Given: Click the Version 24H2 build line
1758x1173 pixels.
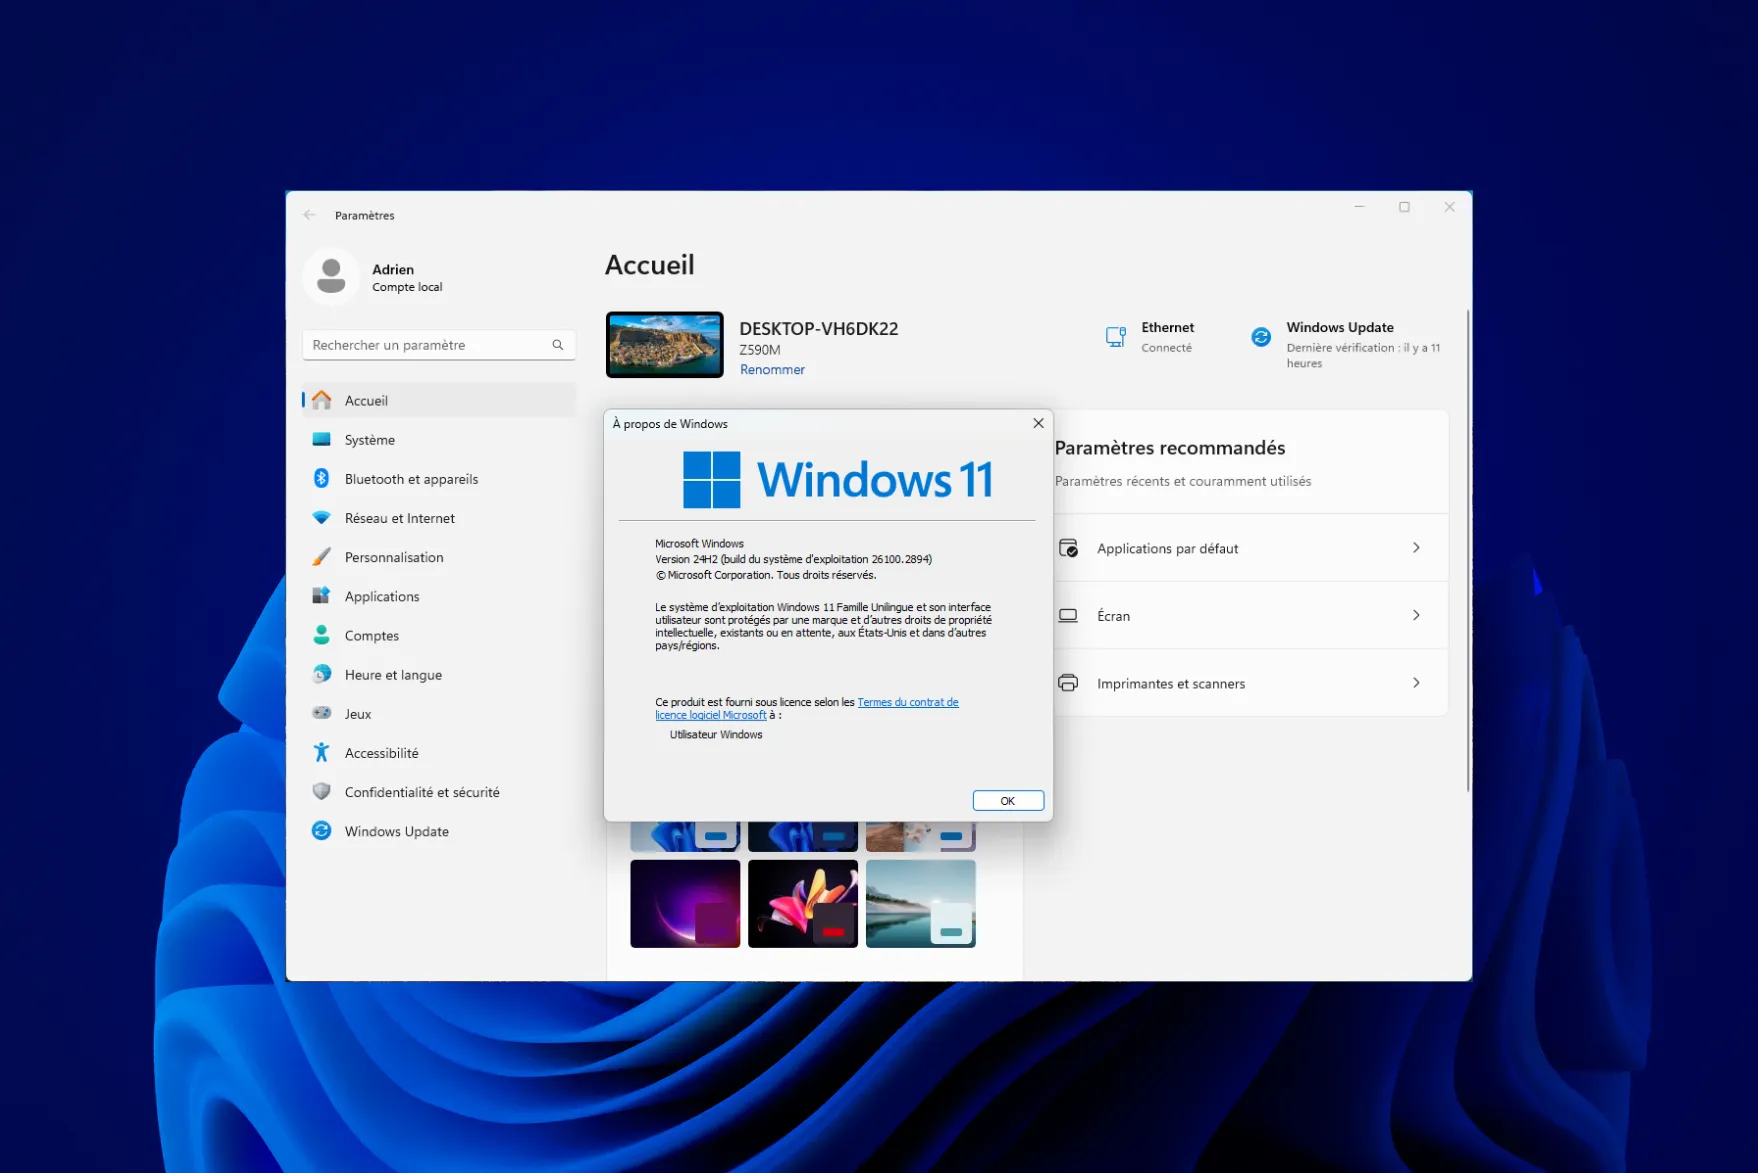Looking at the screenshot, I should click(793, 559).
